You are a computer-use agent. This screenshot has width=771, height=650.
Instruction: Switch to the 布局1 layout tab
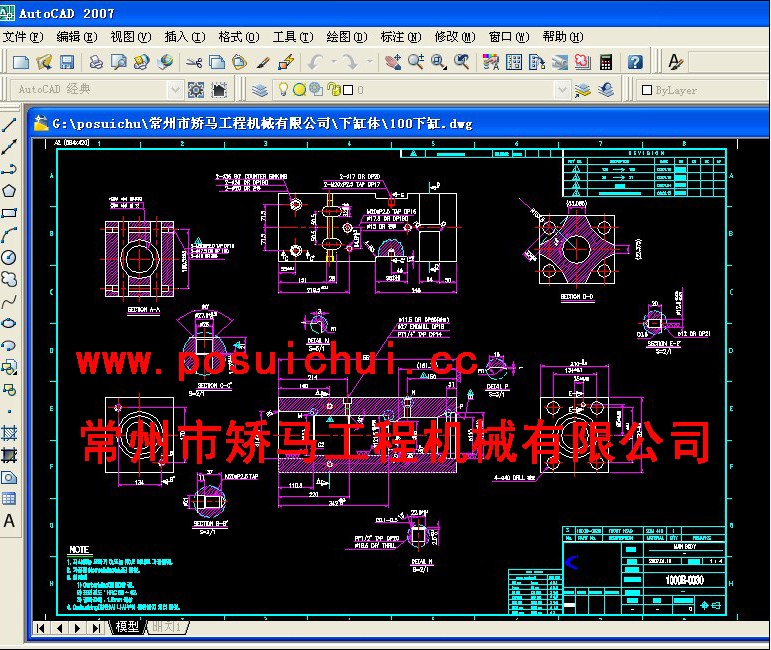pyautogui.click(x=167, y=627)
